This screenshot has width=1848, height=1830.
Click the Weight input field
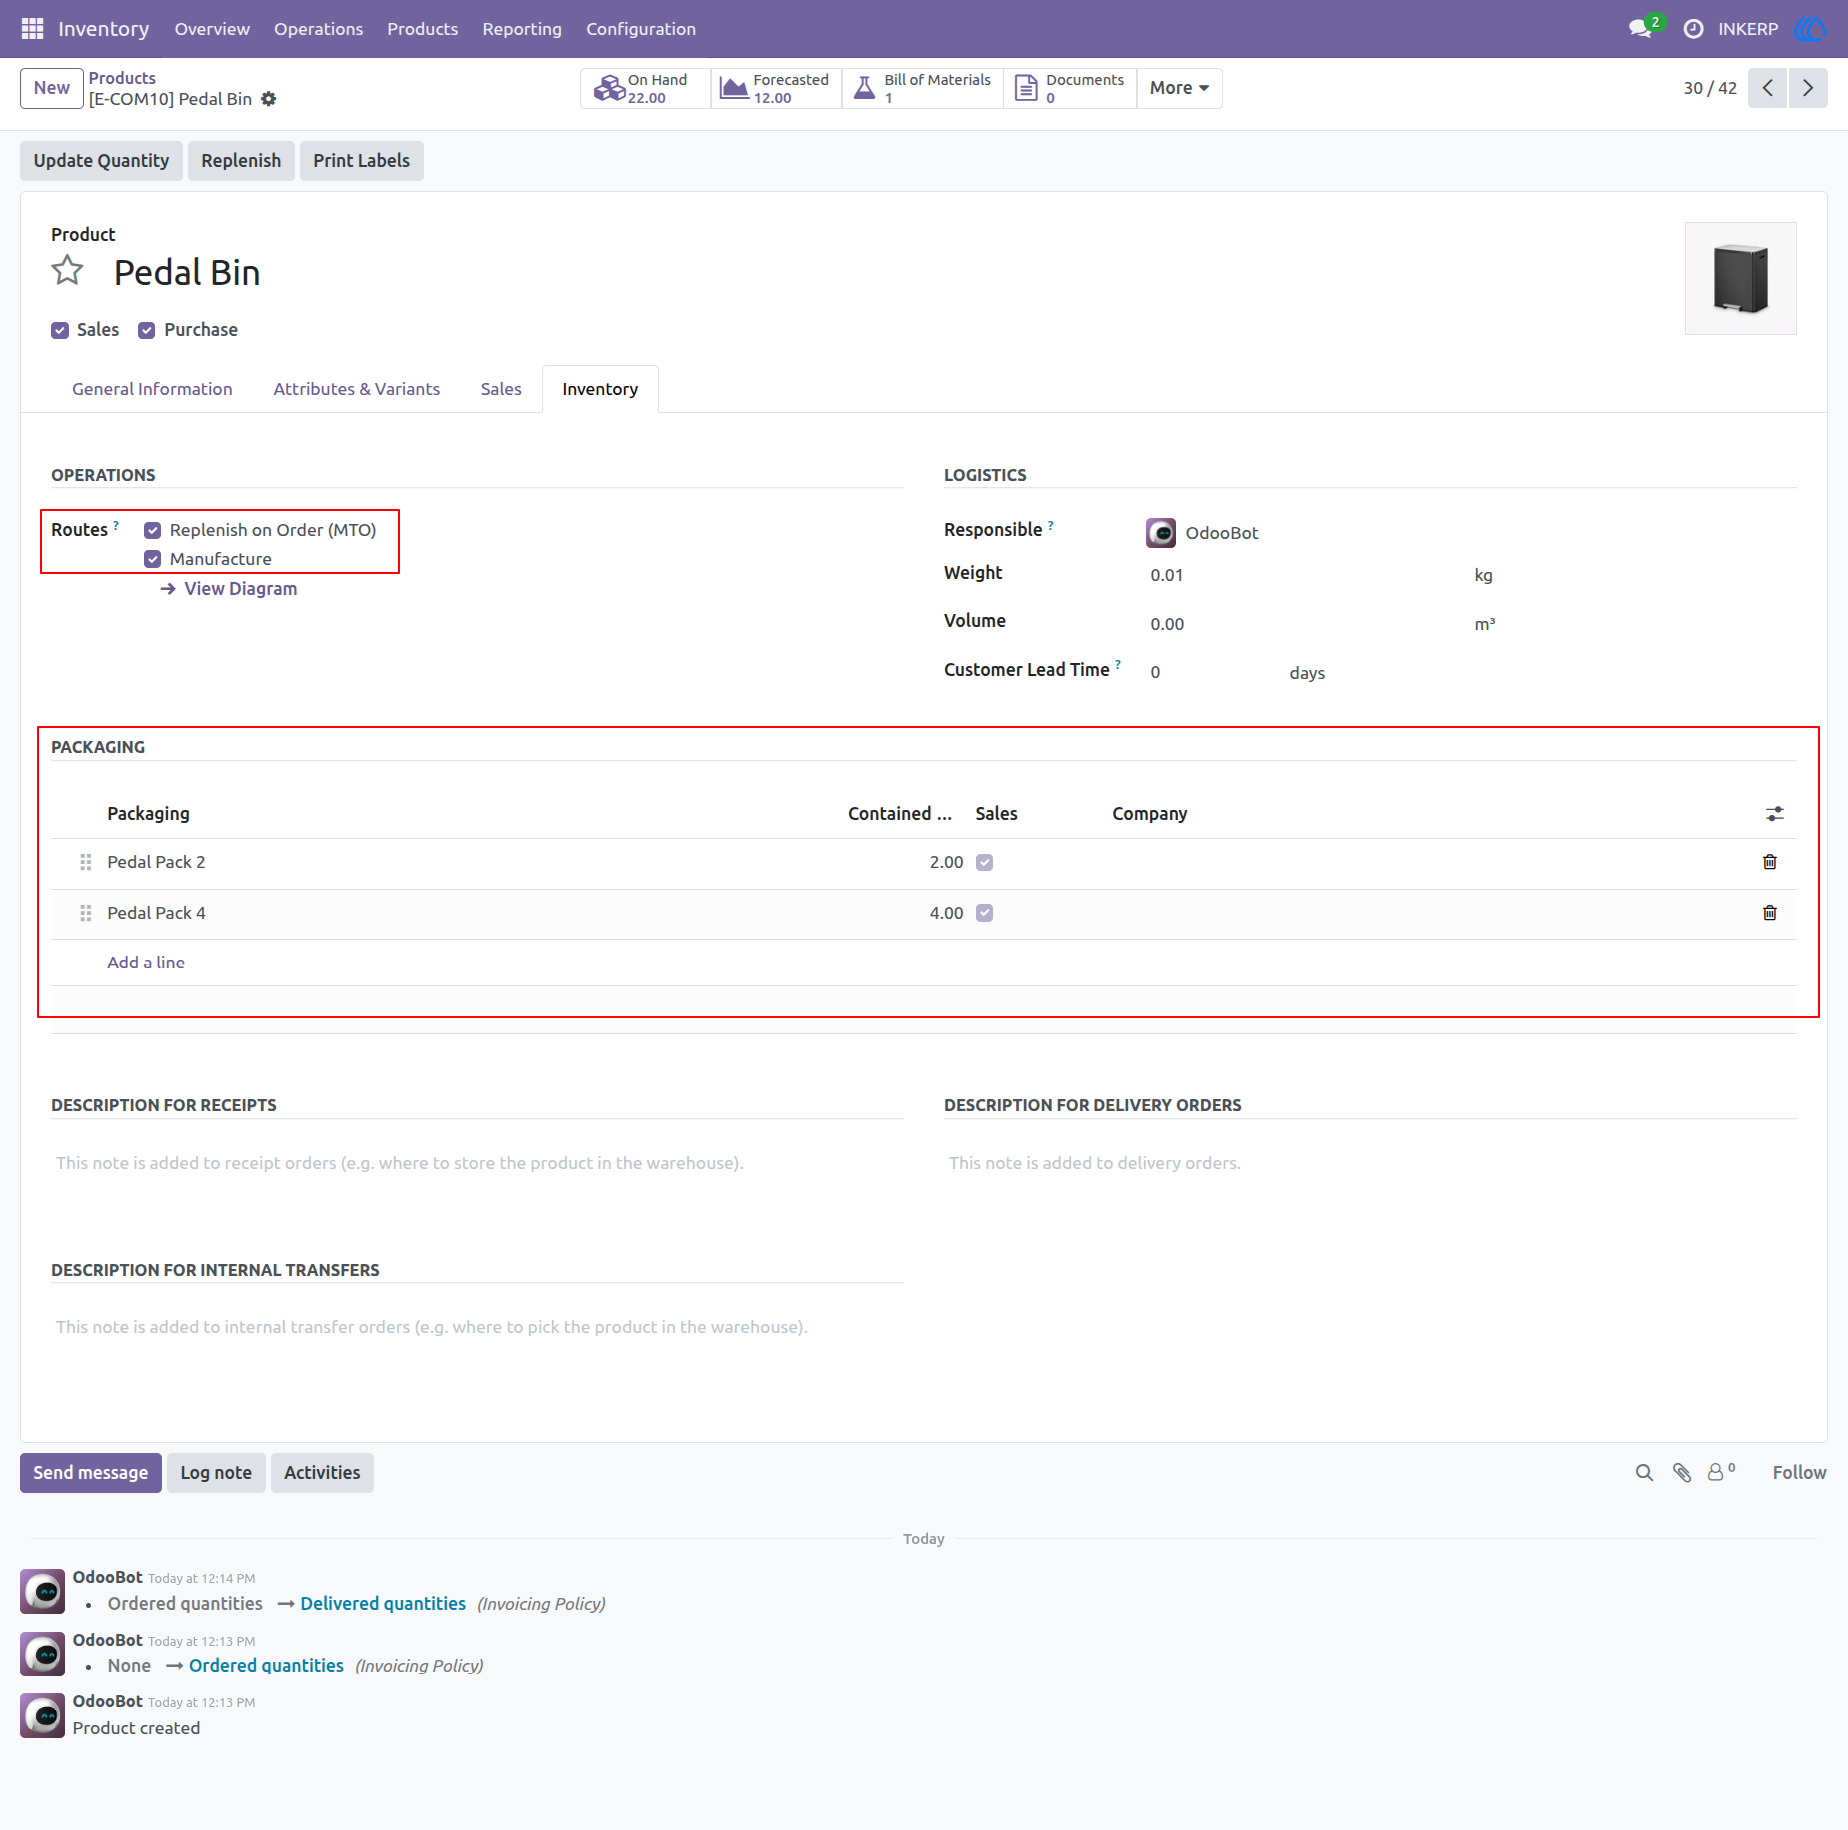click(1305, 575)
